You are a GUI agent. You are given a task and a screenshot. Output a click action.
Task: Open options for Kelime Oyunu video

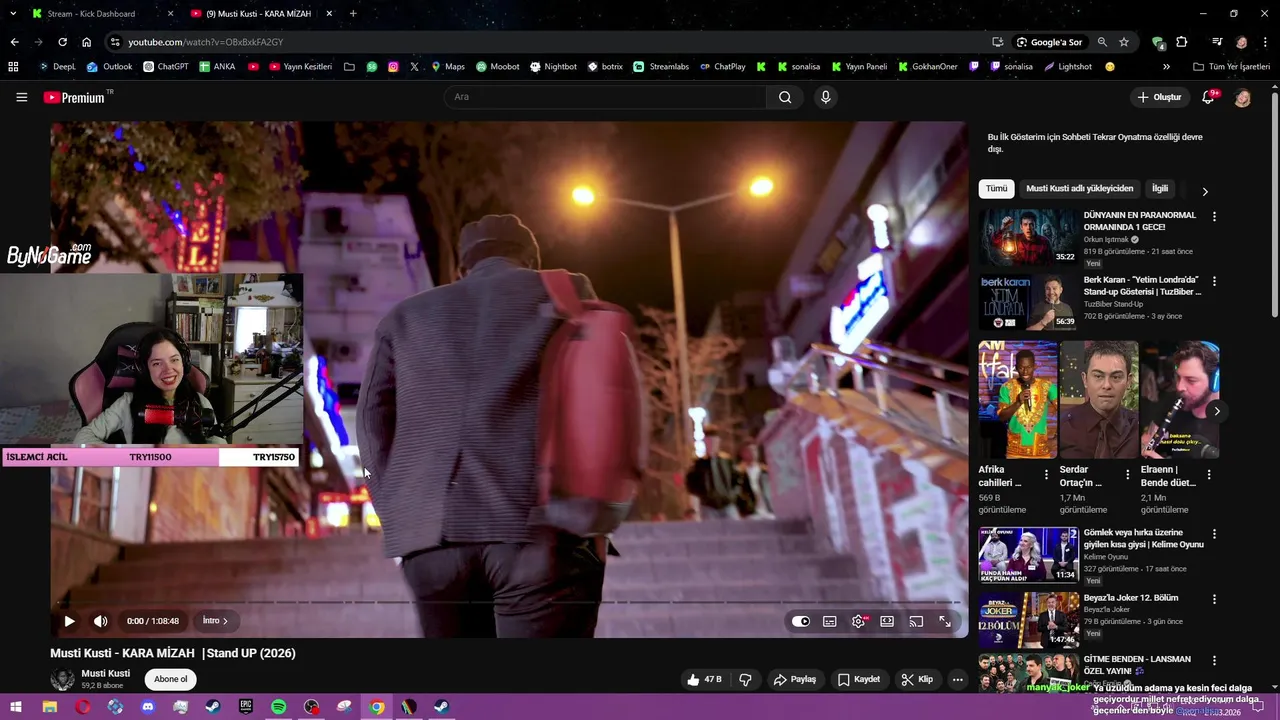pyautogui.click(x=1214, y=534)
